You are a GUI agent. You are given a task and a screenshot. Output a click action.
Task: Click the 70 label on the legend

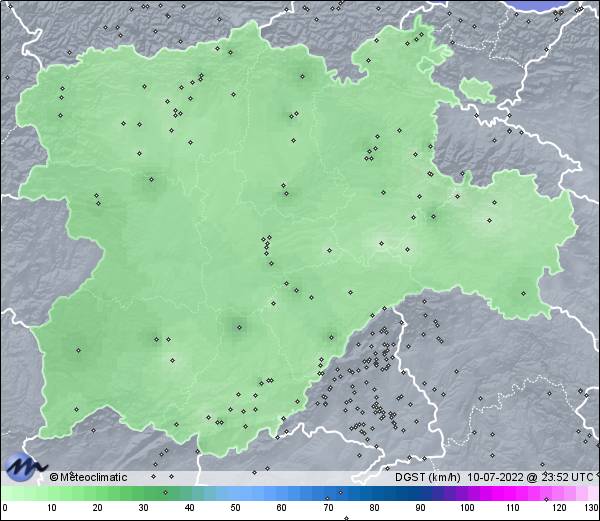[x=327, y=509]
